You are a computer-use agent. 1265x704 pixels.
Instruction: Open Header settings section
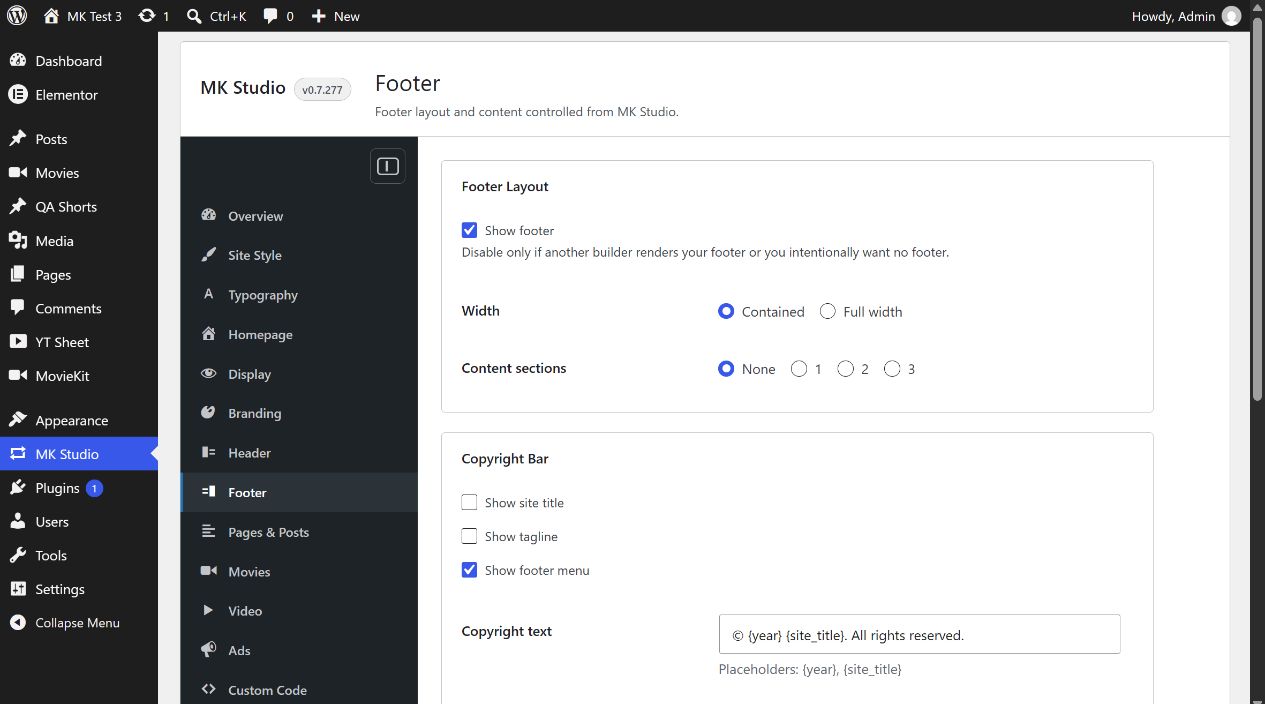click(299, 453)
